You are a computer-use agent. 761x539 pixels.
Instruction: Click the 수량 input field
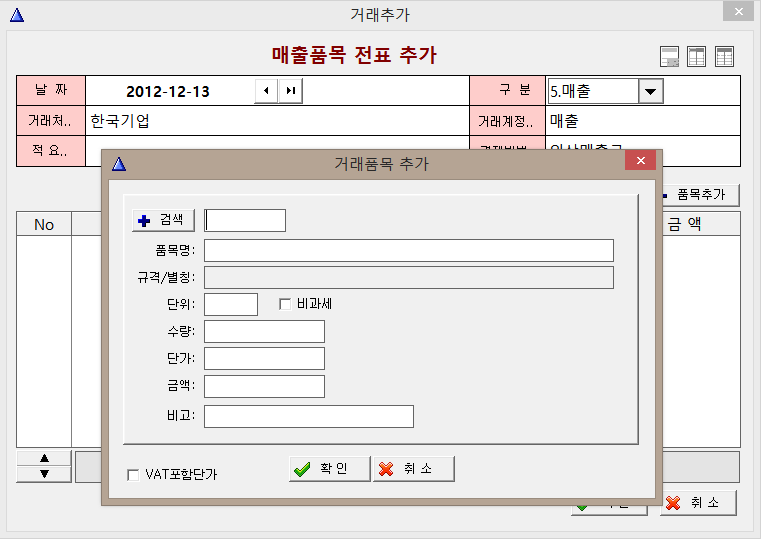(265, 332)
